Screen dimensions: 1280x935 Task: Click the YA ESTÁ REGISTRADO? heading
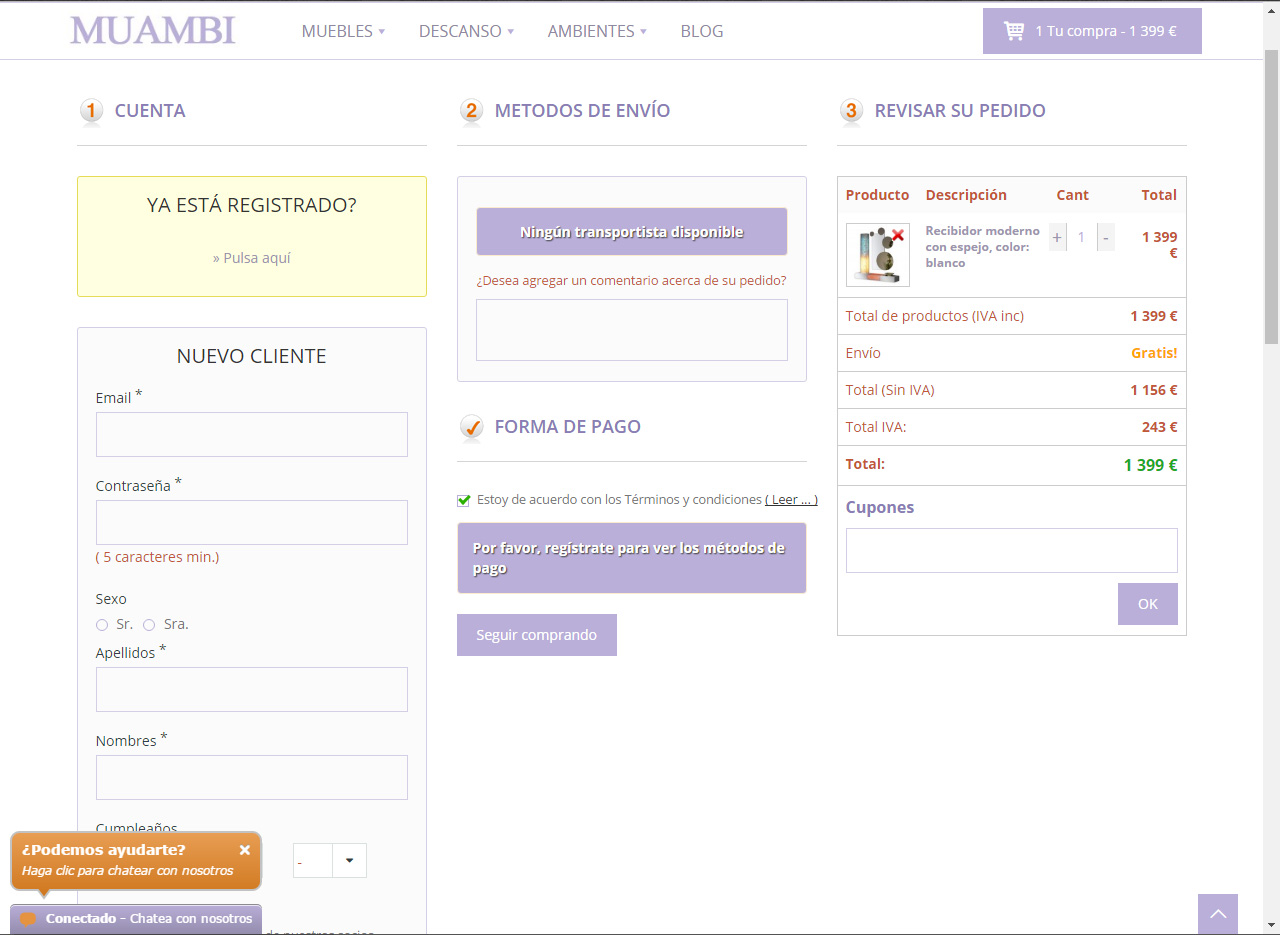(252, 205)
